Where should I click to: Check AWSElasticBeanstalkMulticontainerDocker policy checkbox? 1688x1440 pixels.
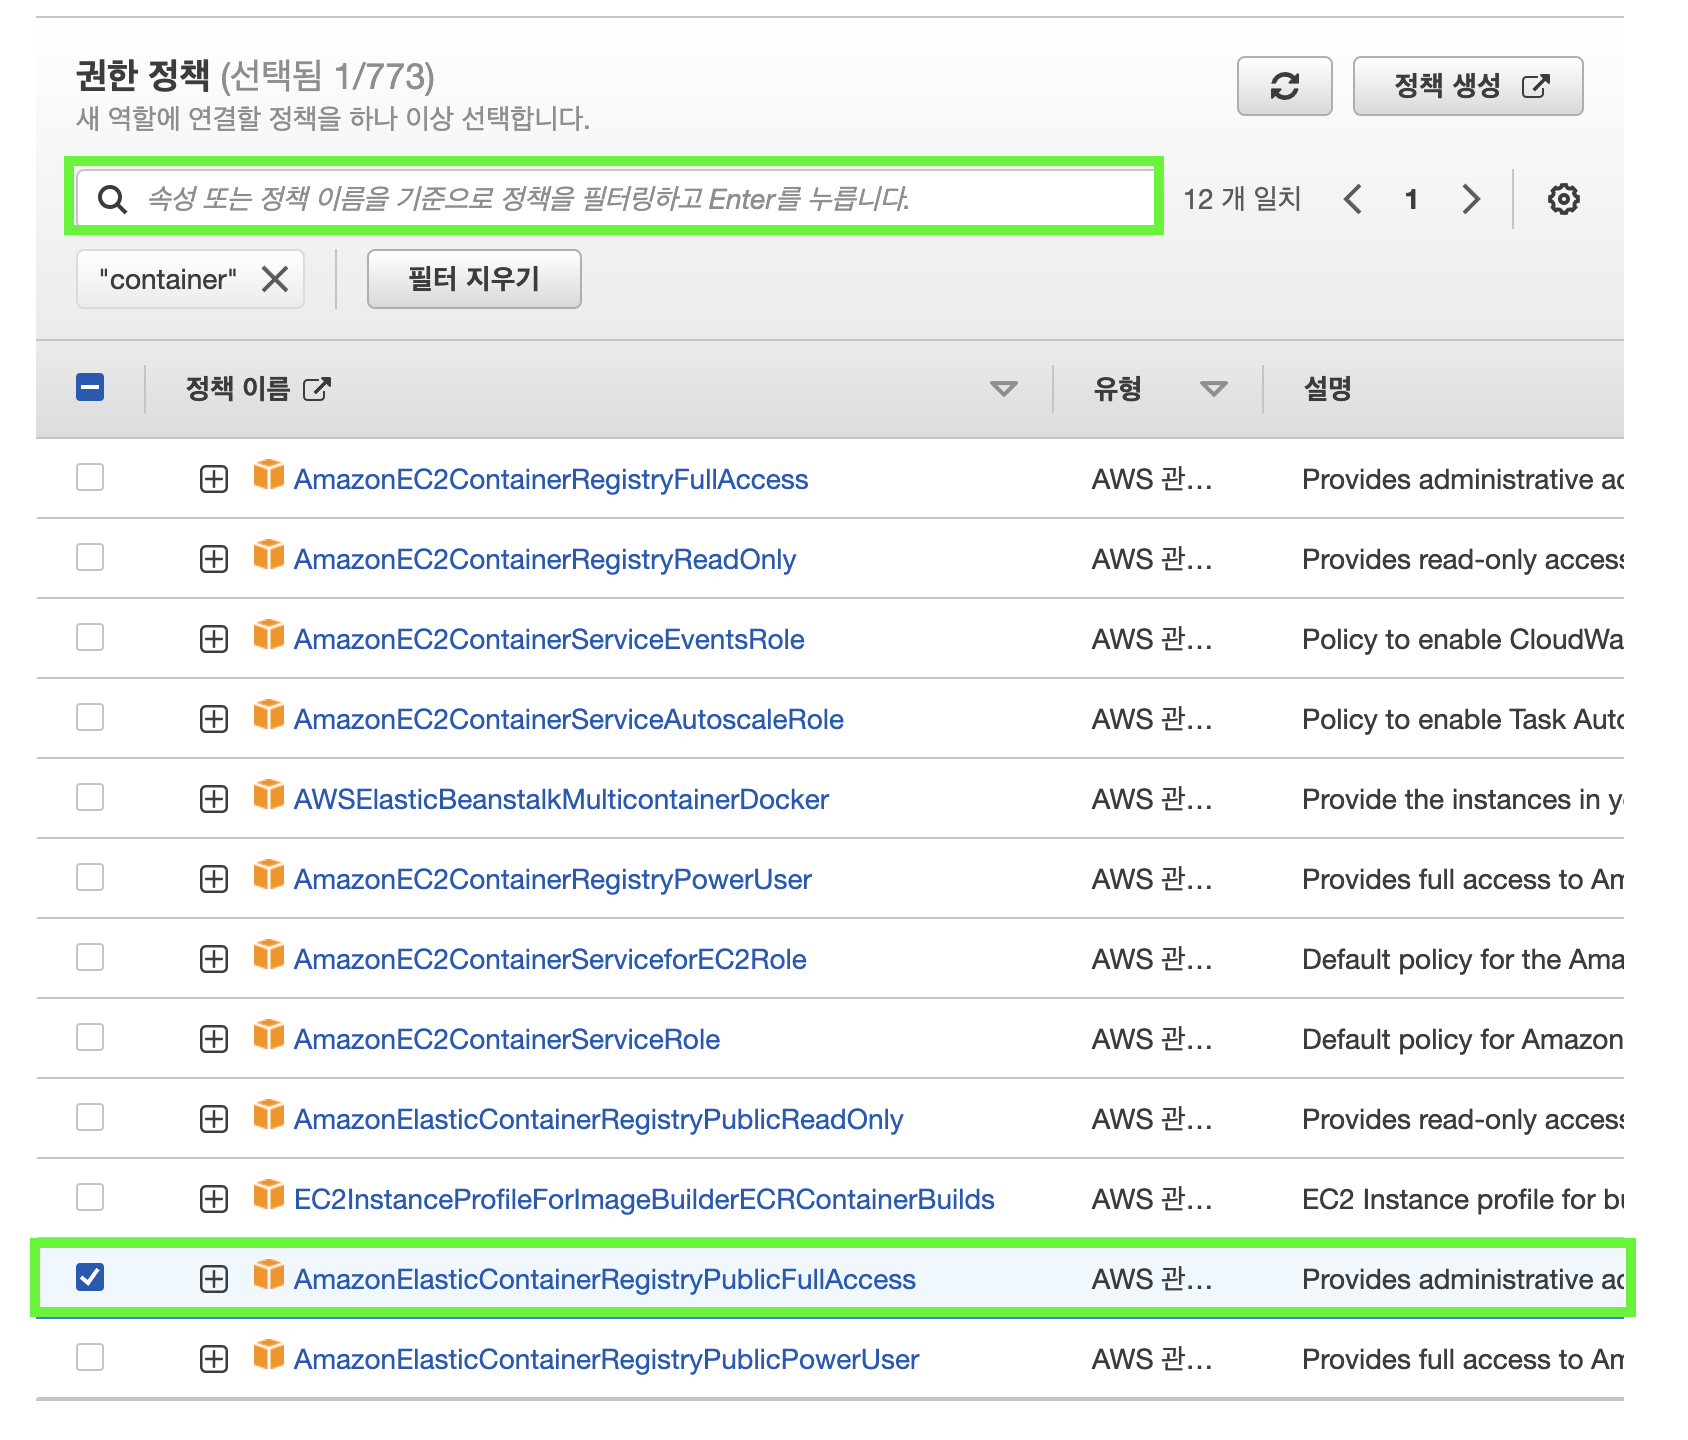tap(90, 797)
